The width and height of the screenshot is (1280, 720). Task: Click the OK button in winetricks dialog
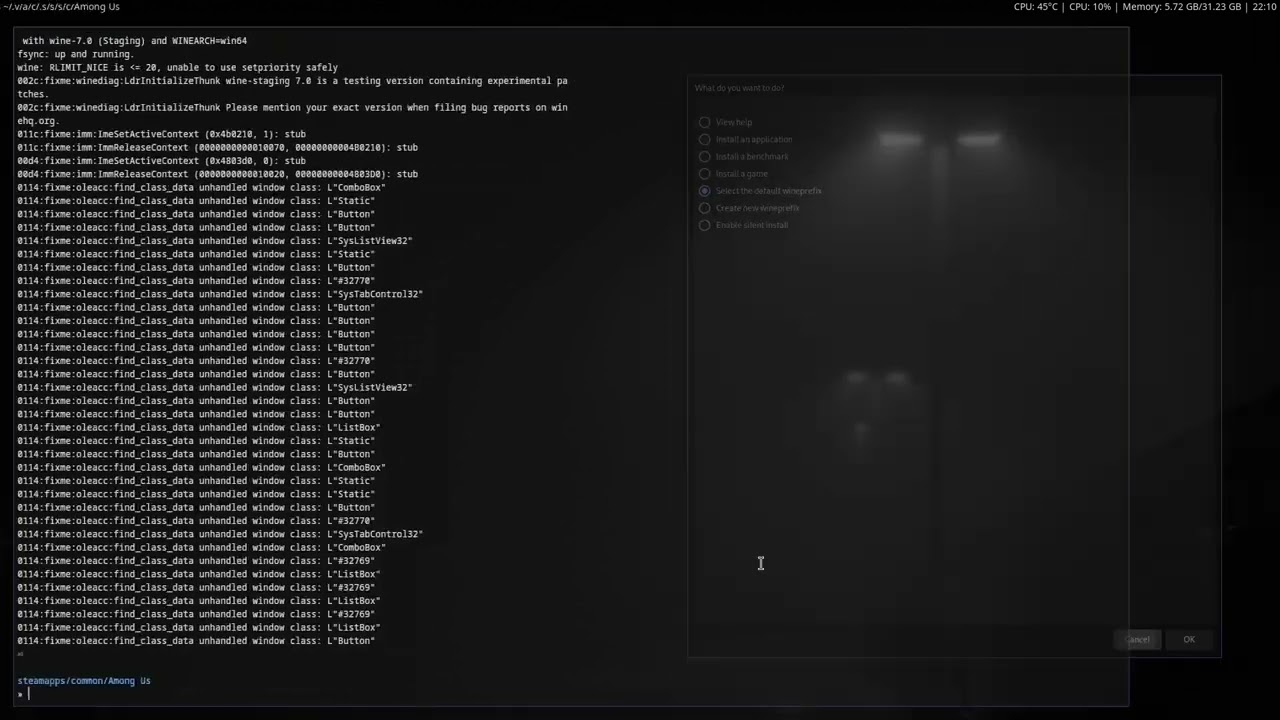1189,639
